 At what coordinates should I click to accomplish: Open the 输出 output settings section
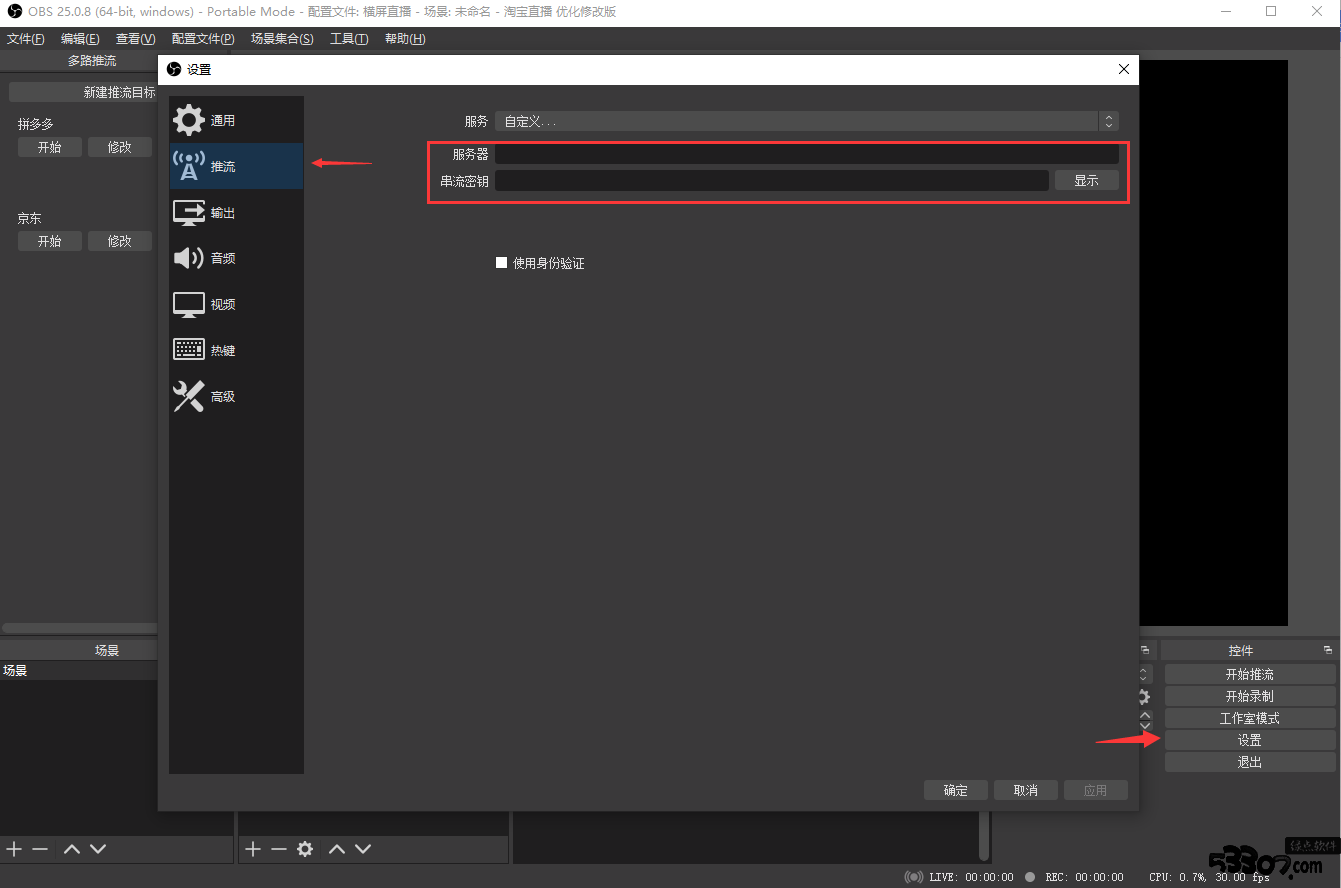point(236,213)
